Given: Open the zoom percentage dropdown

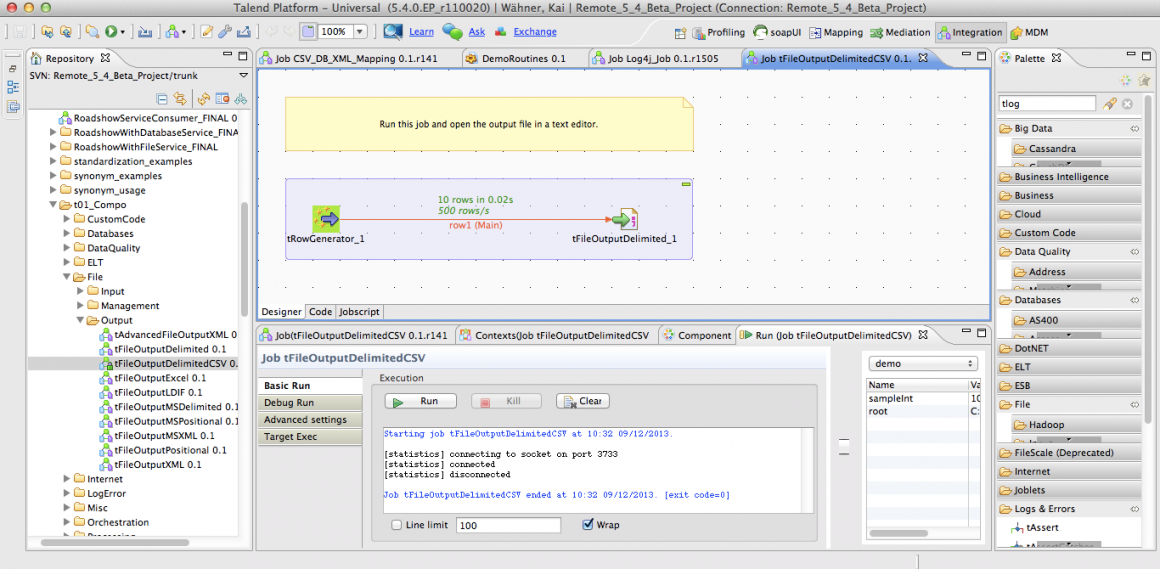Looking at the screenshot, I should tap(359, 32).
